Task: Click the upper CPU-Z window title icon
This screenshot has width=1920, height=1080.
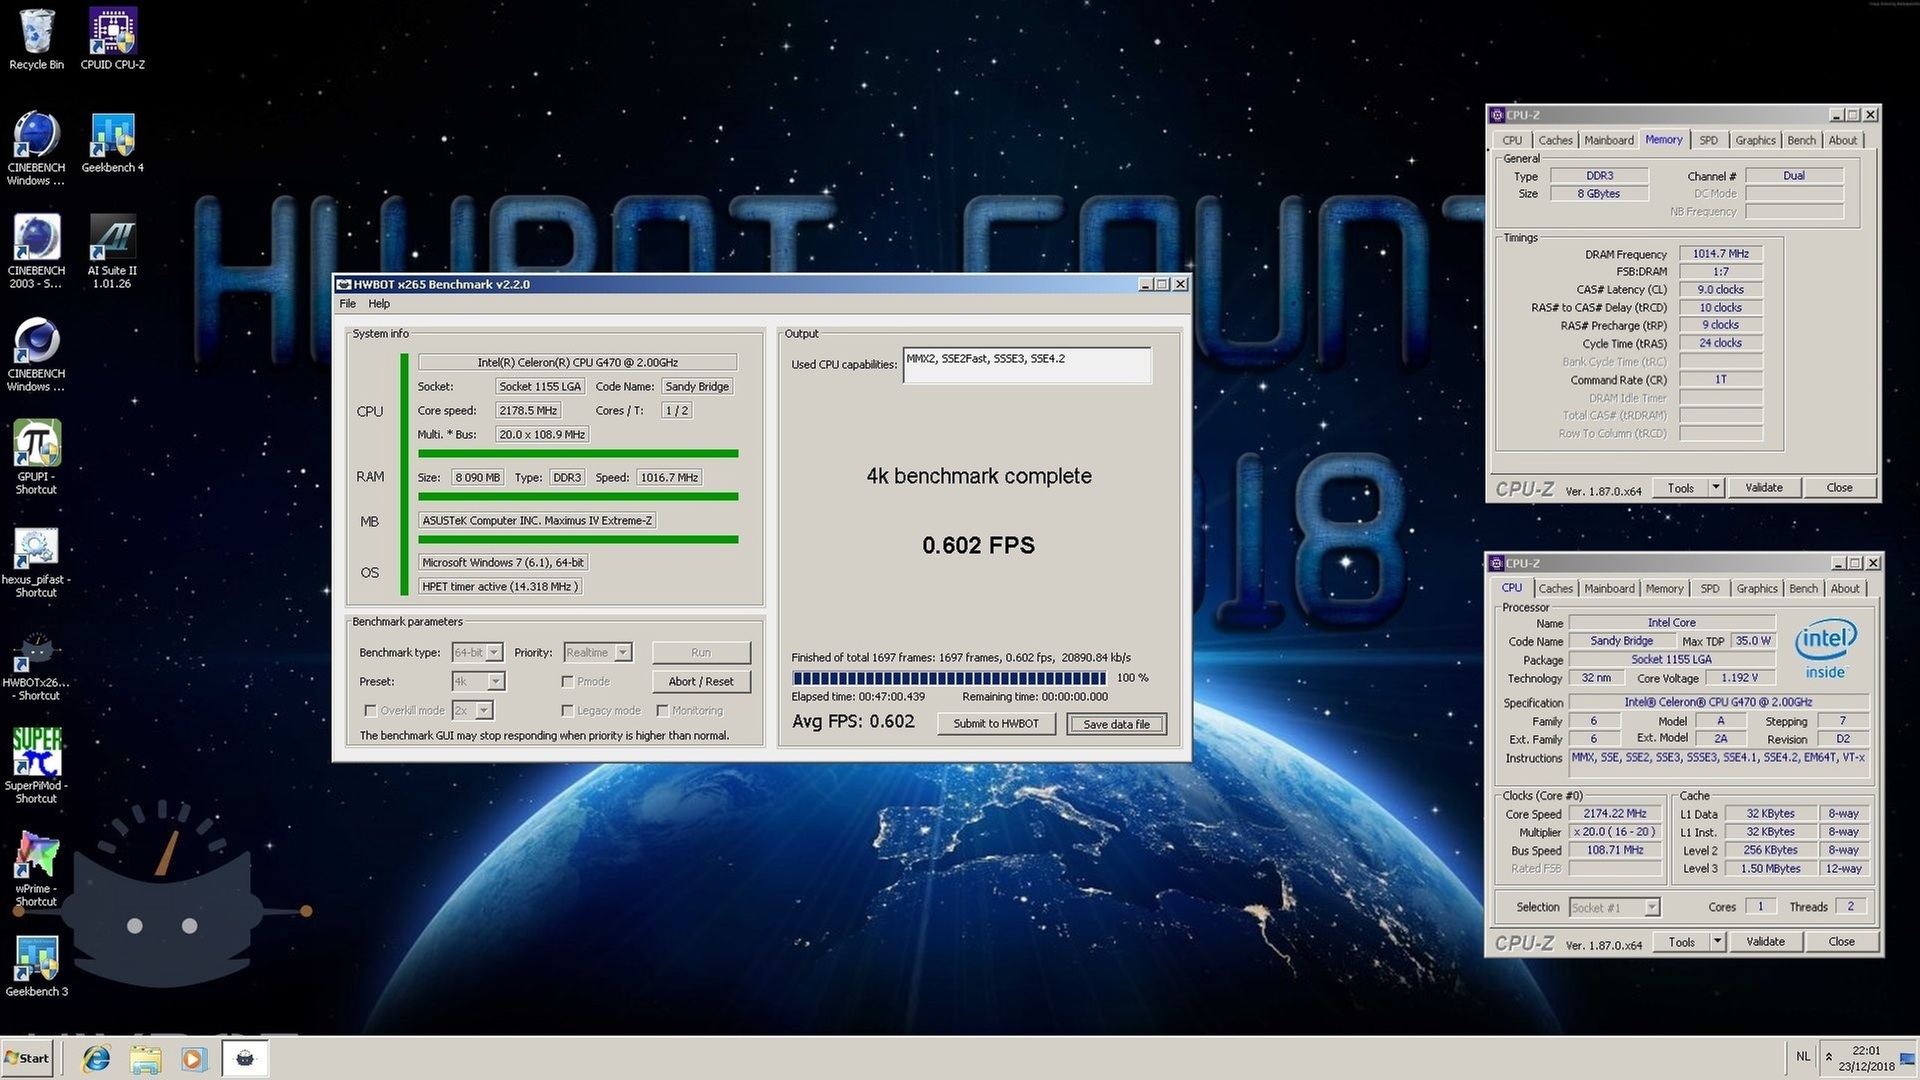Action: click(x=1496, y=115)
